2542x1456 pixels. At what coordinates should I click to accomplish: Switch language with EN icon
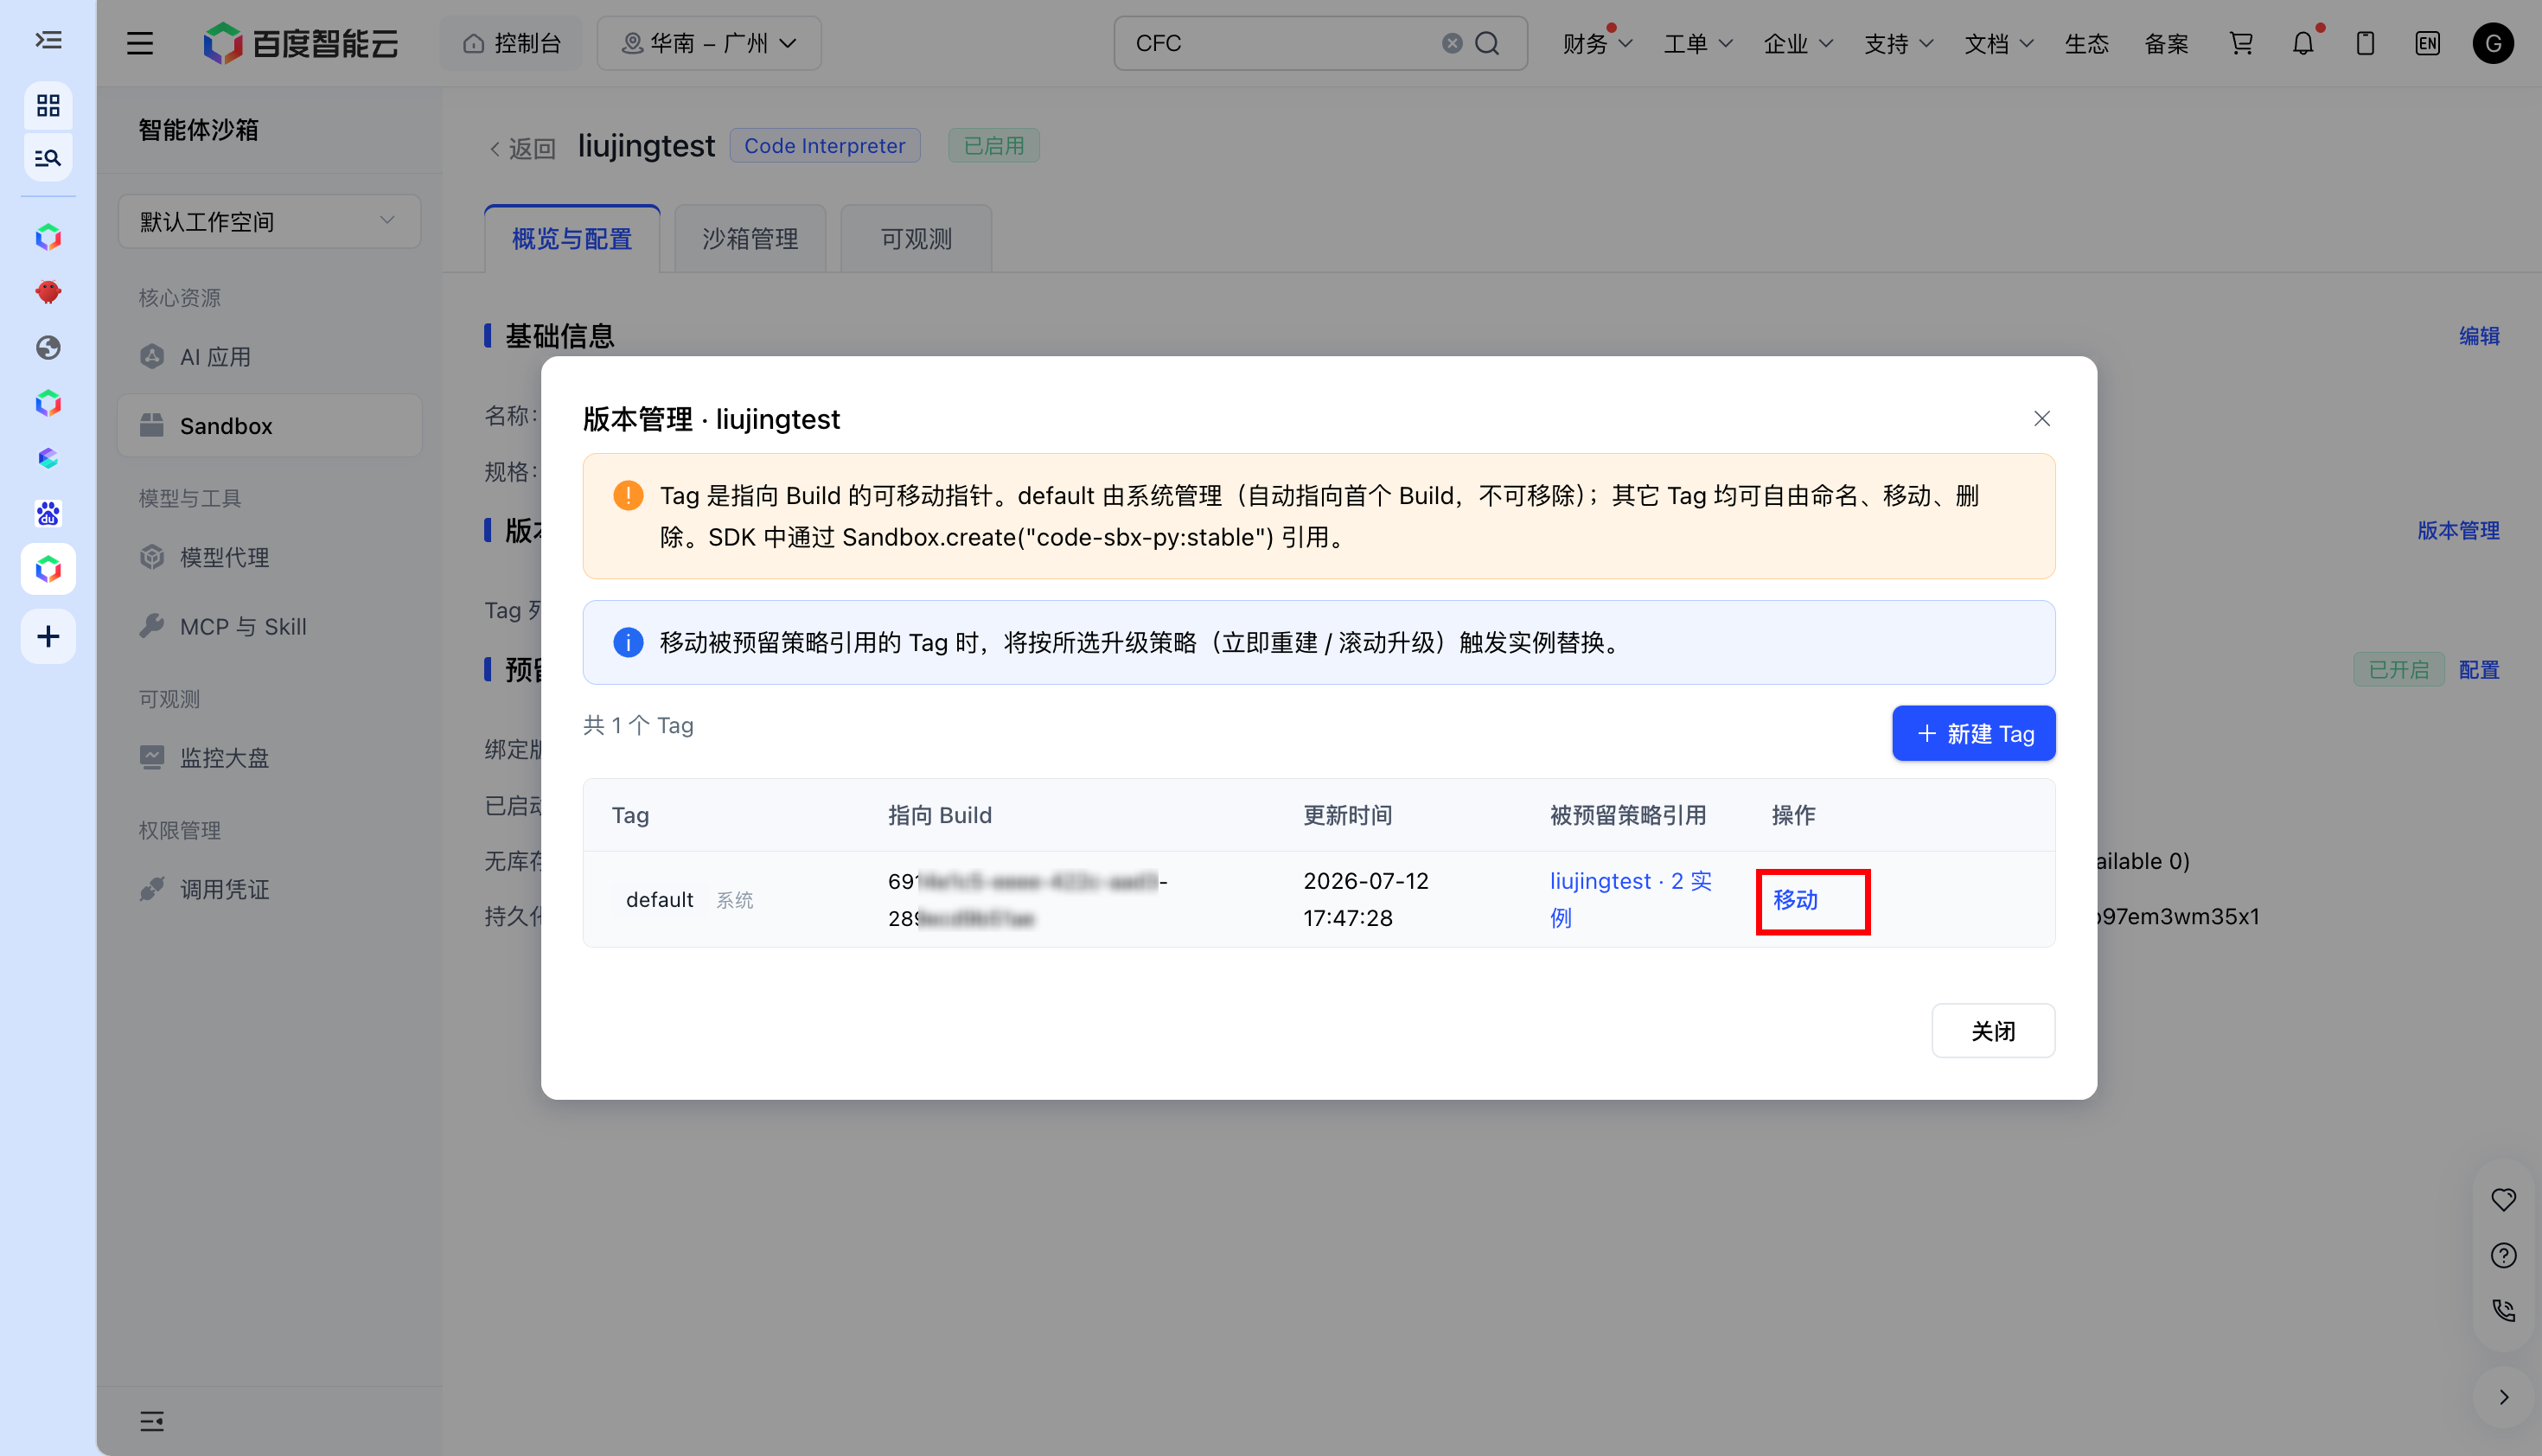point(2427,43)
